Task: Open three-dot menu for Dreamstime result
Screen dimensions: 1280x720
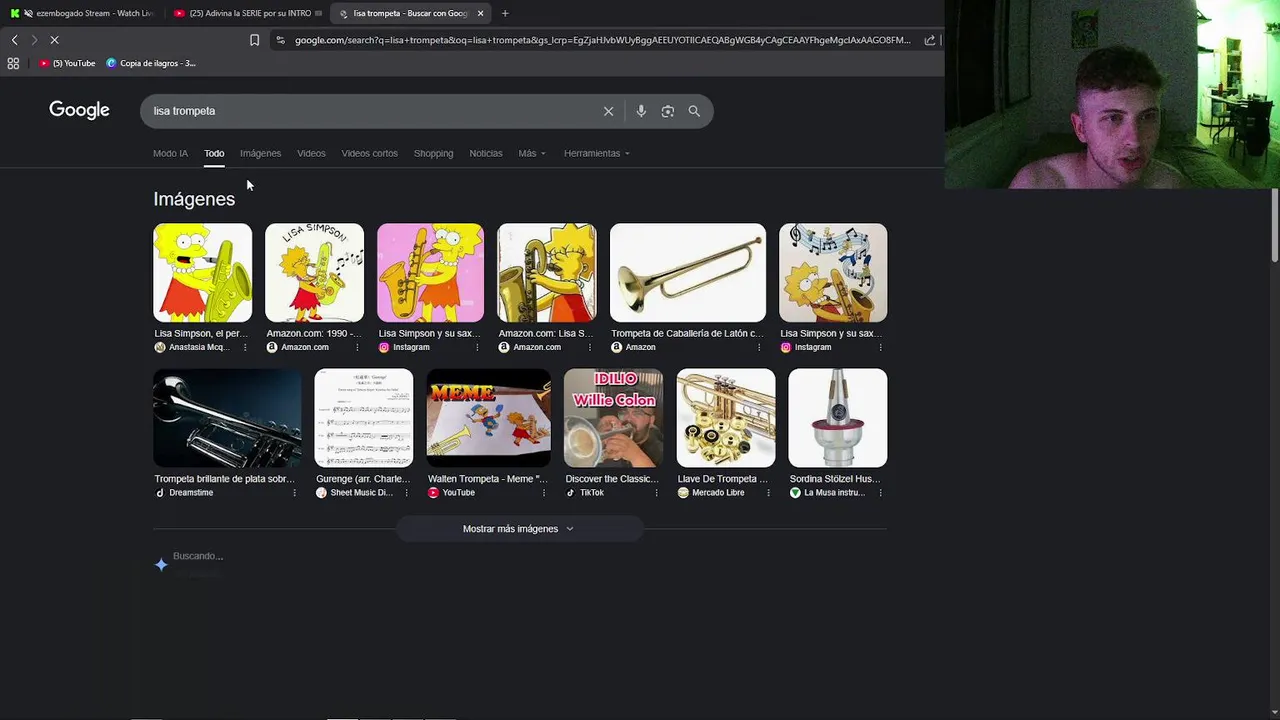Action: point(294,493)
